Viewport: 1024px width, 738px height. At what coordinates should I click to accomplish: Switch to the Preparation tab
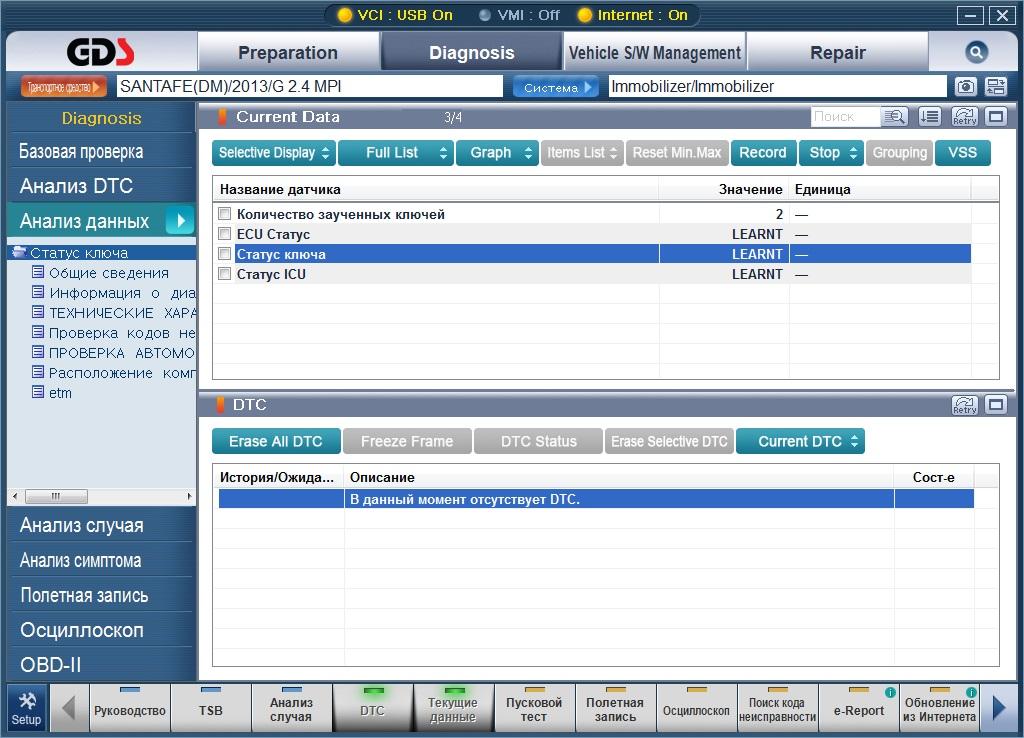coord(288,52)
